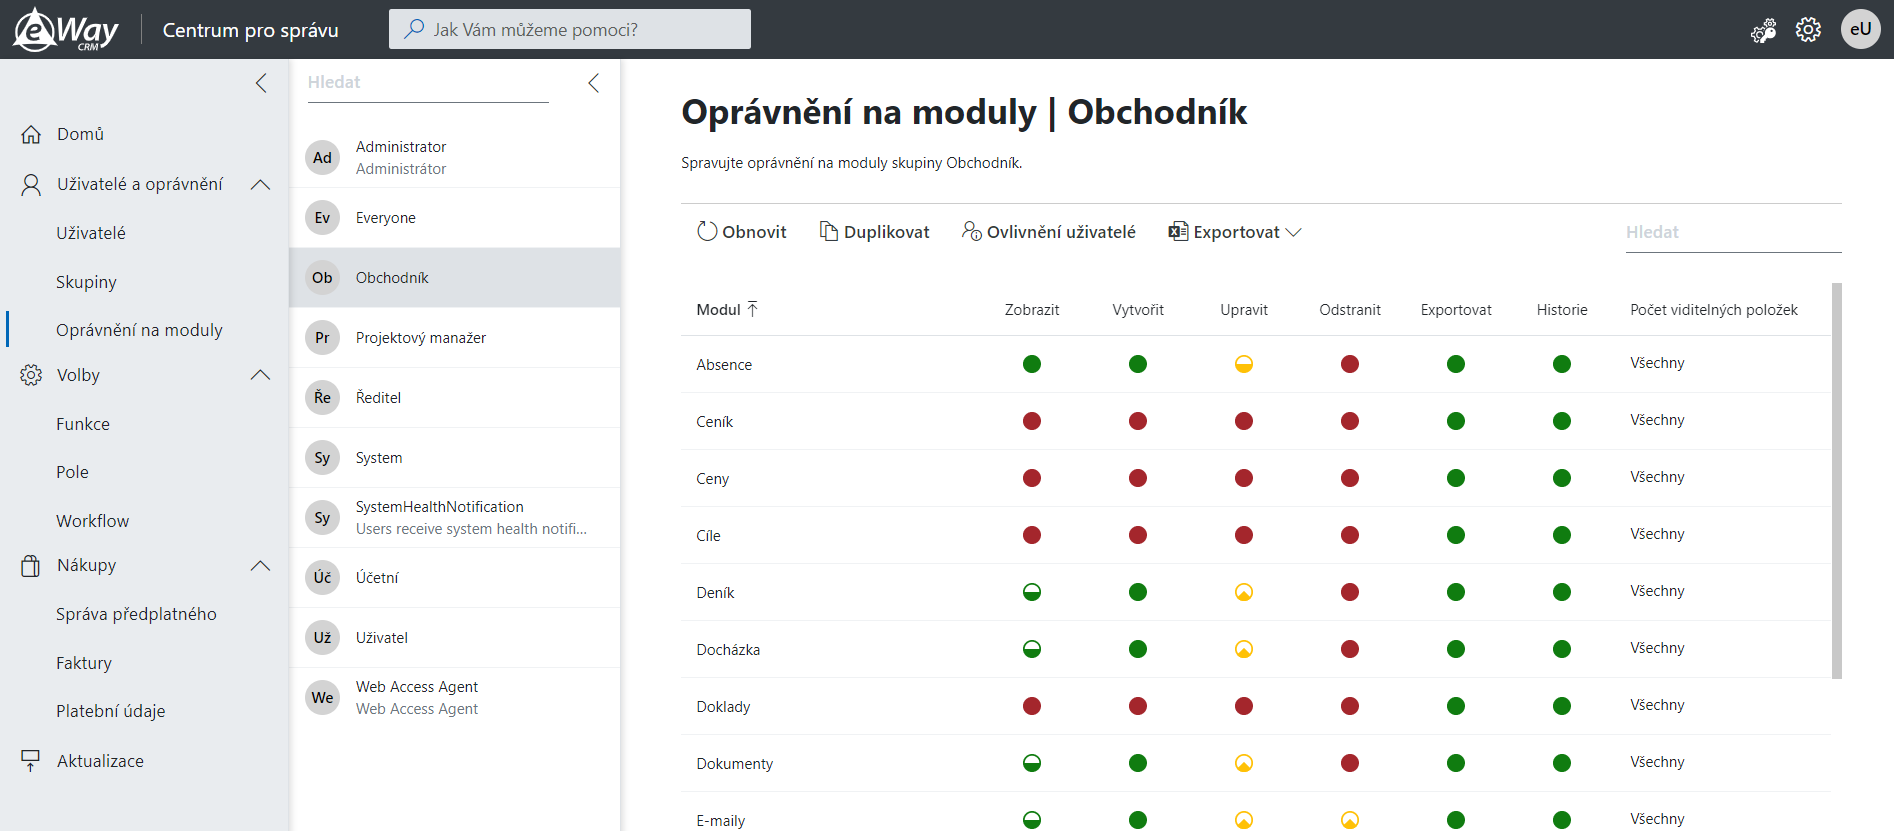The image size is (1894, 831).
Task: Select the SystemHealthNotification group
Action: click(x=455, y=517)
